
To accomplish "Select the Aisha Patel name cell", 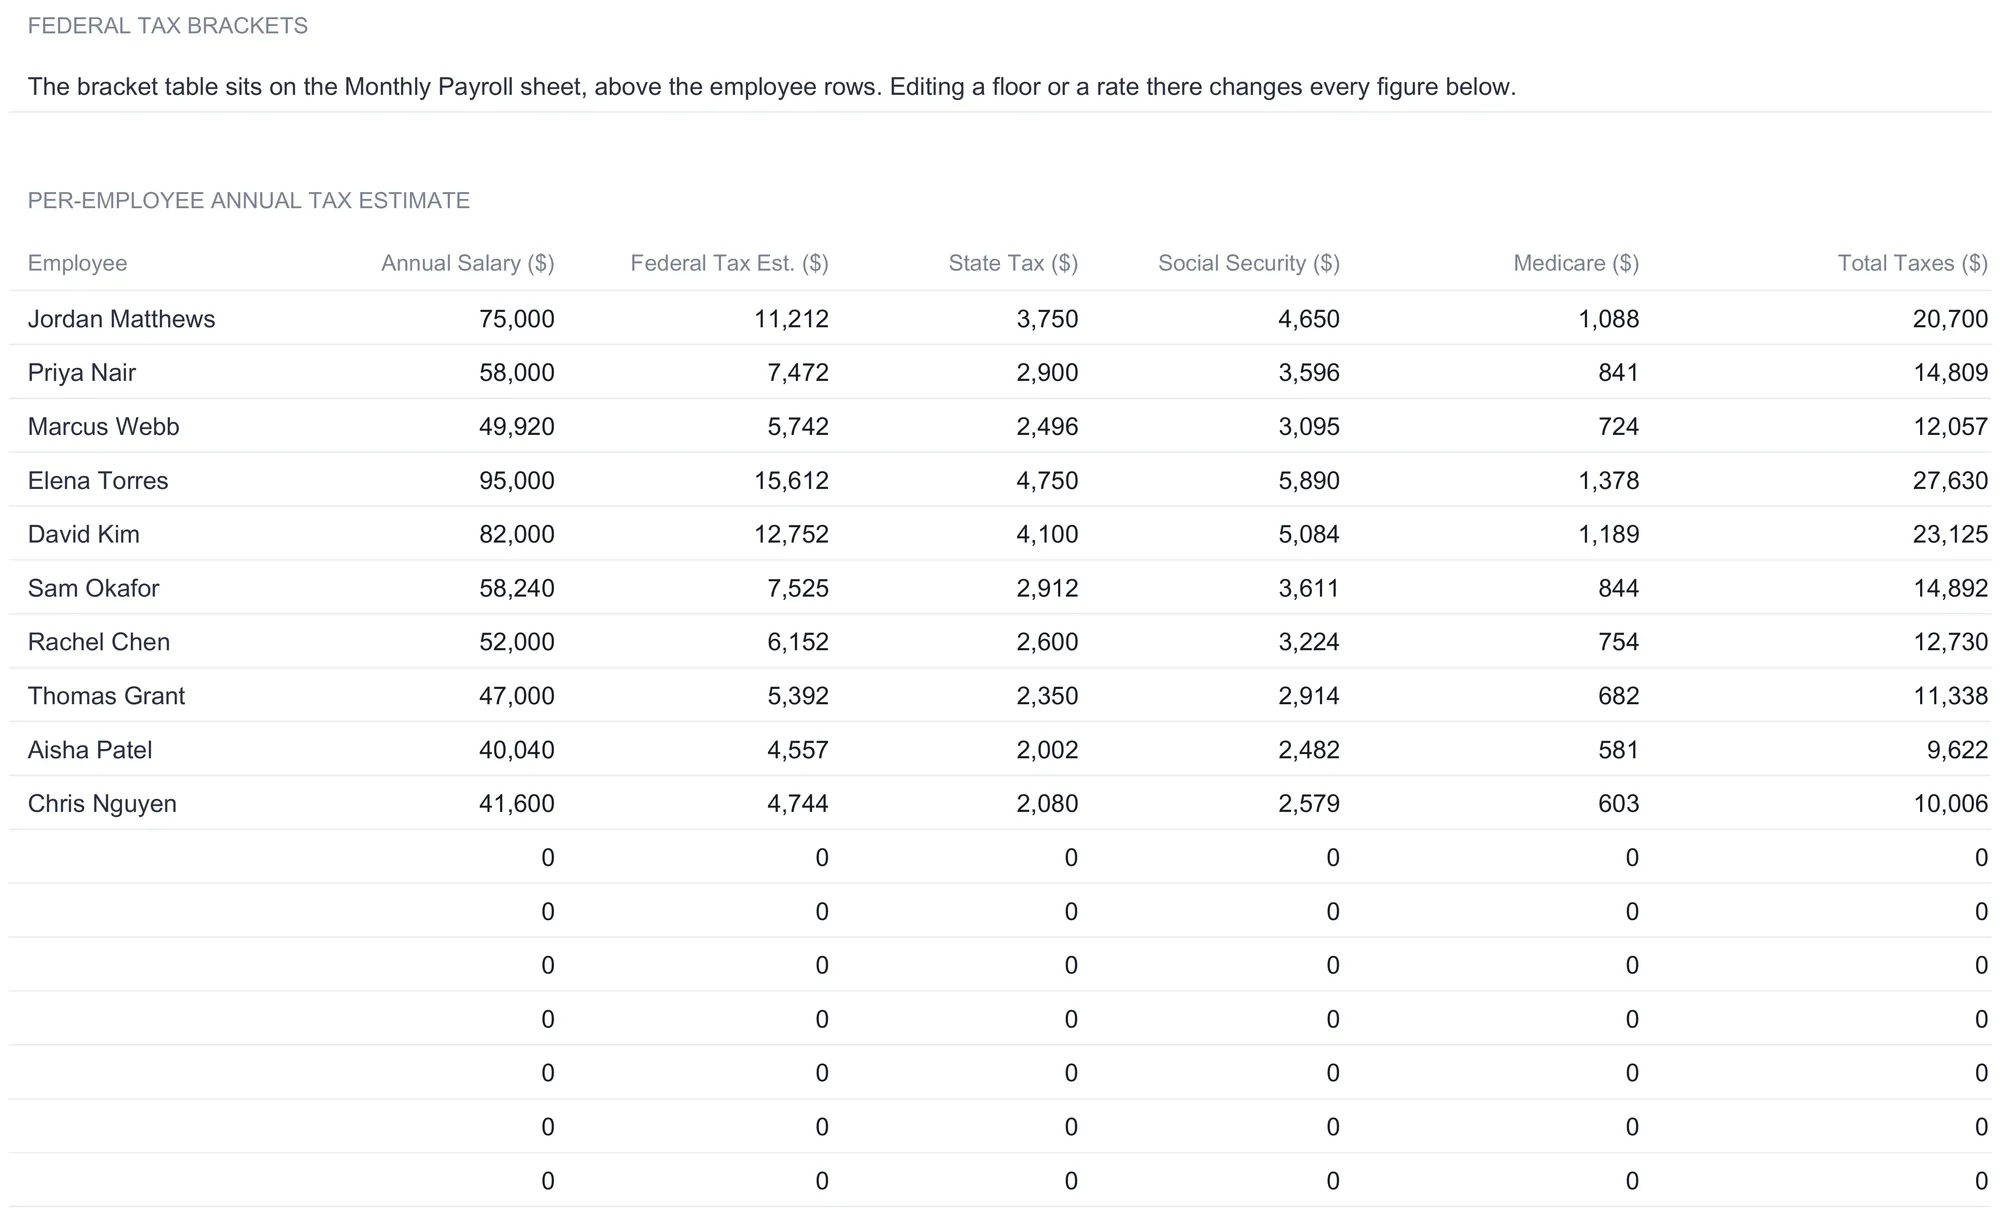I will [90, 750].
